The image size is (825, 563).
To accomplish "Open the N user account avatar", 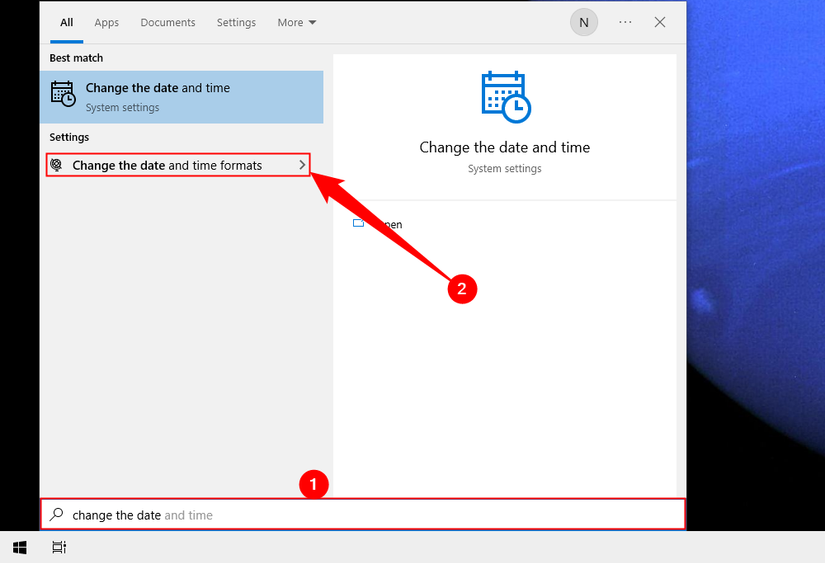I will point(584,22).
